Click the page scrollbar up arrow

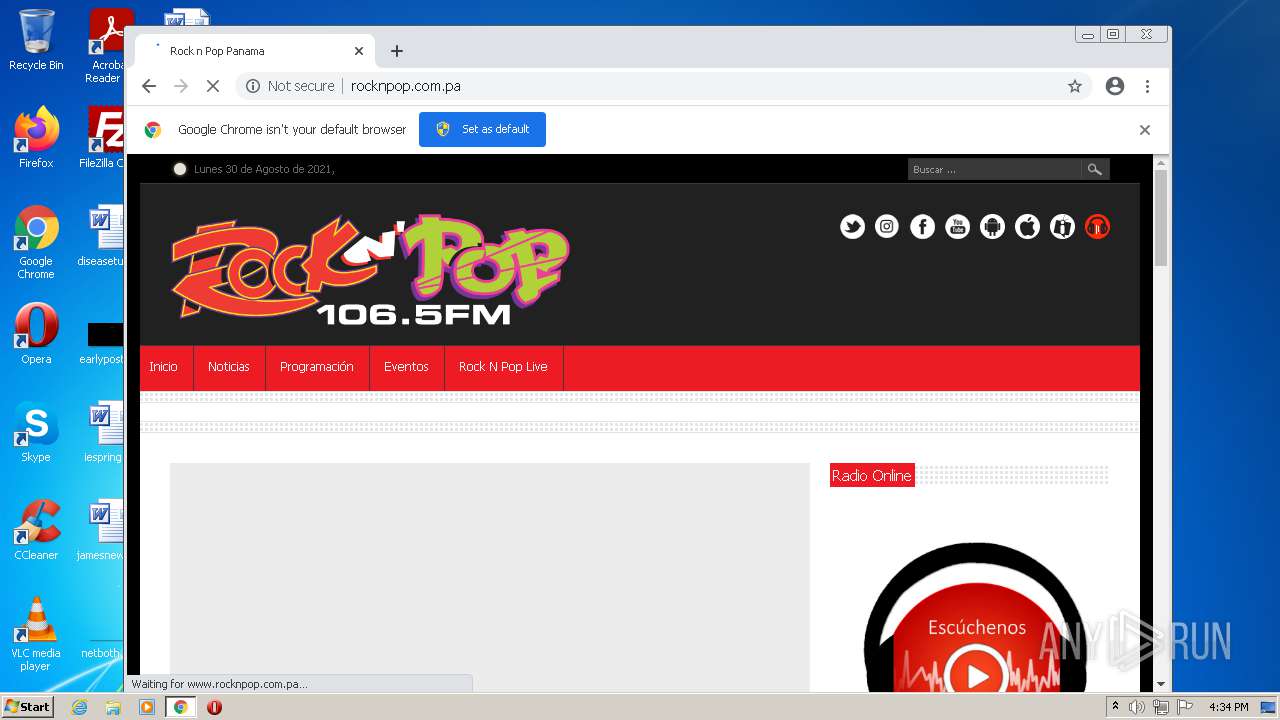pos(1161,162)
